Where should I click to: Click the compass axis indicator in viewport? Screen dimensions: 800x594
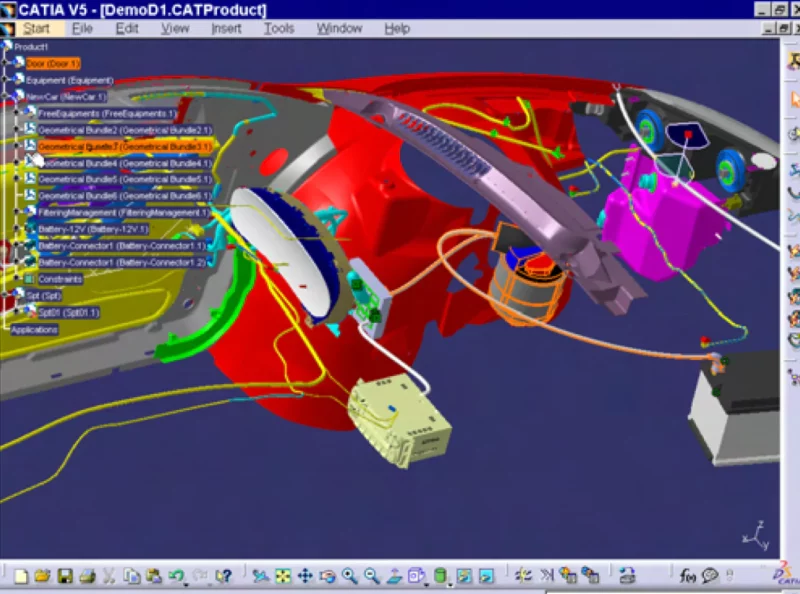click(756, 536)
